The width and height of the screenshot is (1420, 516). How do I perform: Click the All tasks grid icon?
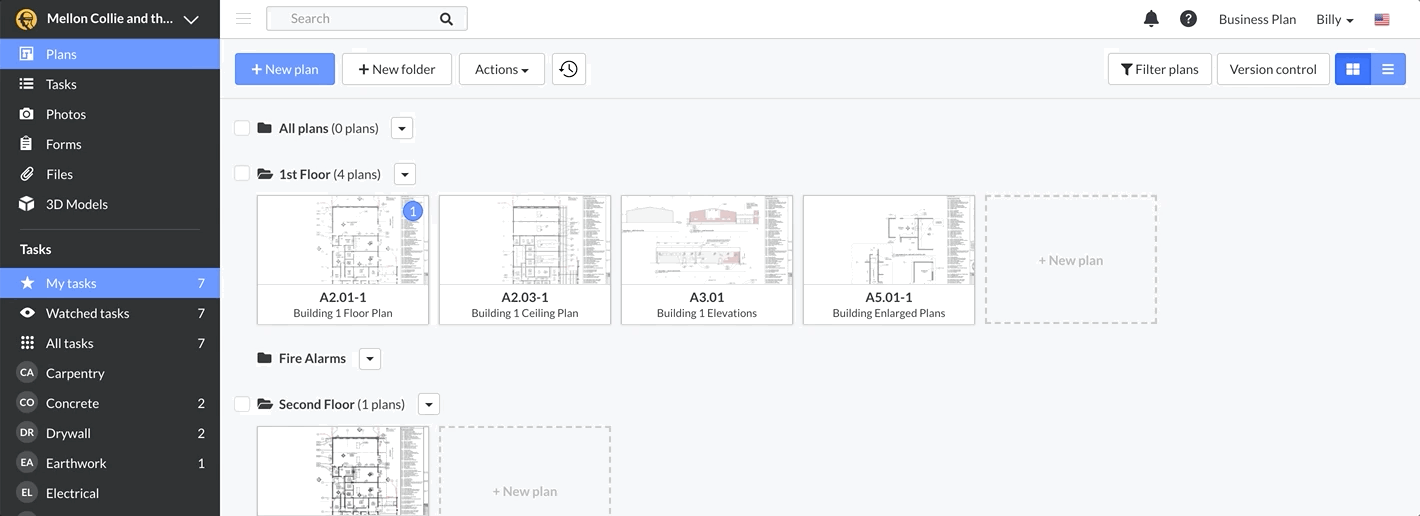27,343
